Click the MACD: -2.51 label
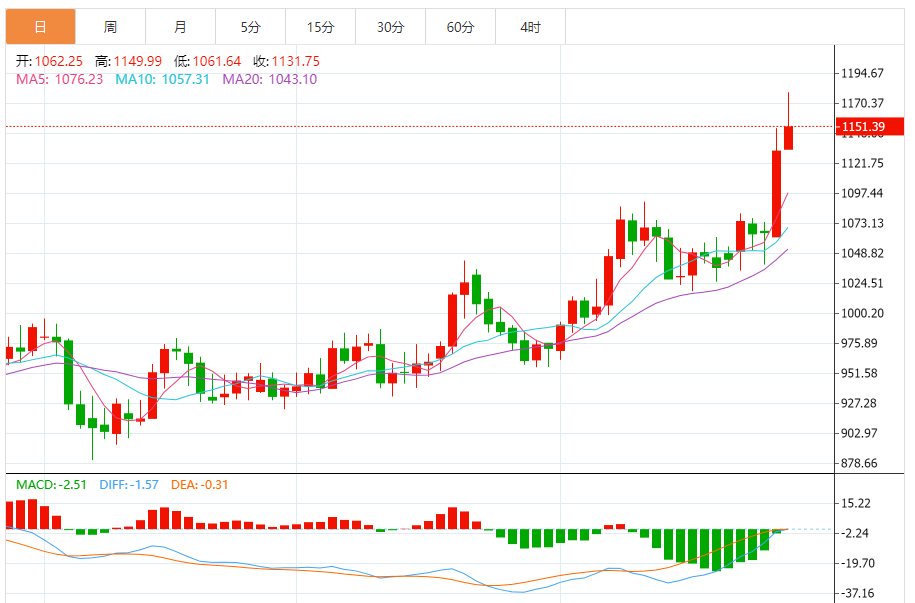 [x=51, y=485]
